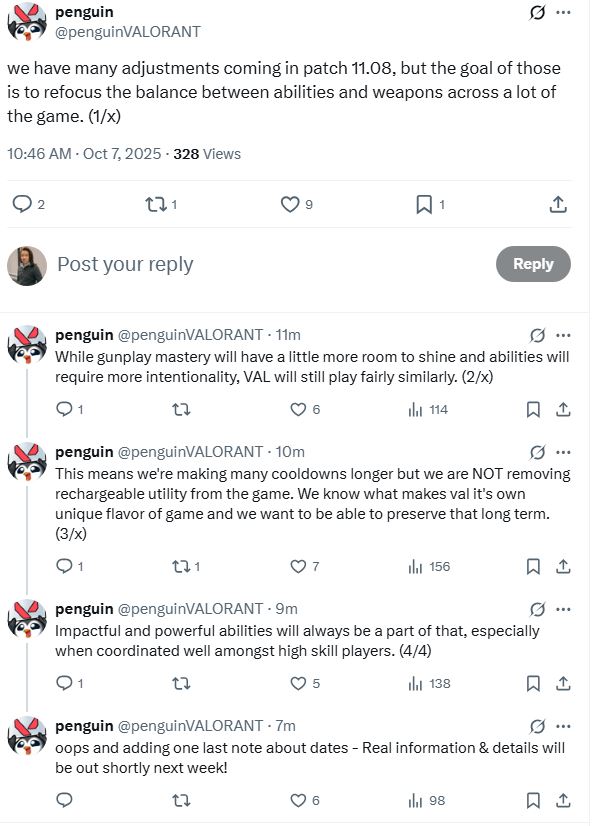View analytics of the (3/x) reply
609x826 pixels.
click(415, 566)
